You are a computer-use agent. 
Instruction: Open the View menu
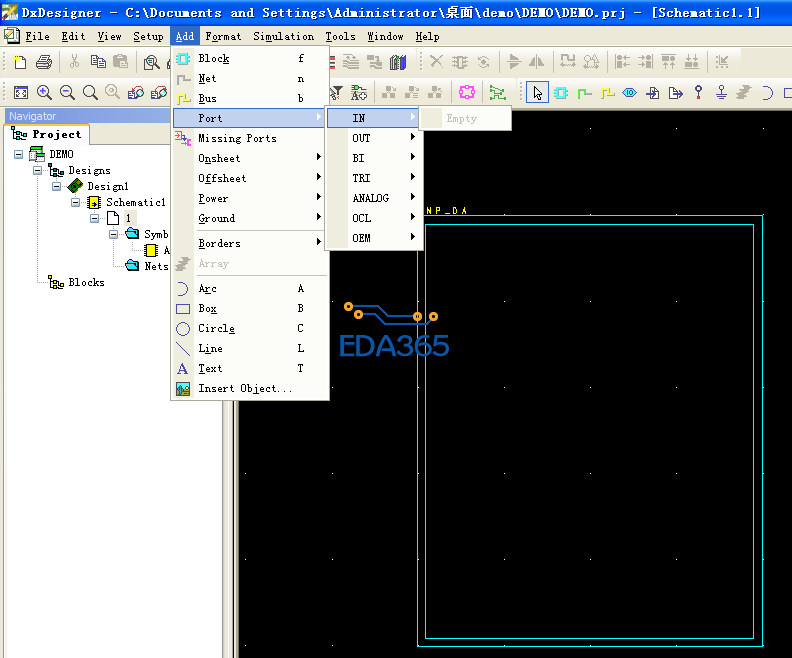pos(109,36)
